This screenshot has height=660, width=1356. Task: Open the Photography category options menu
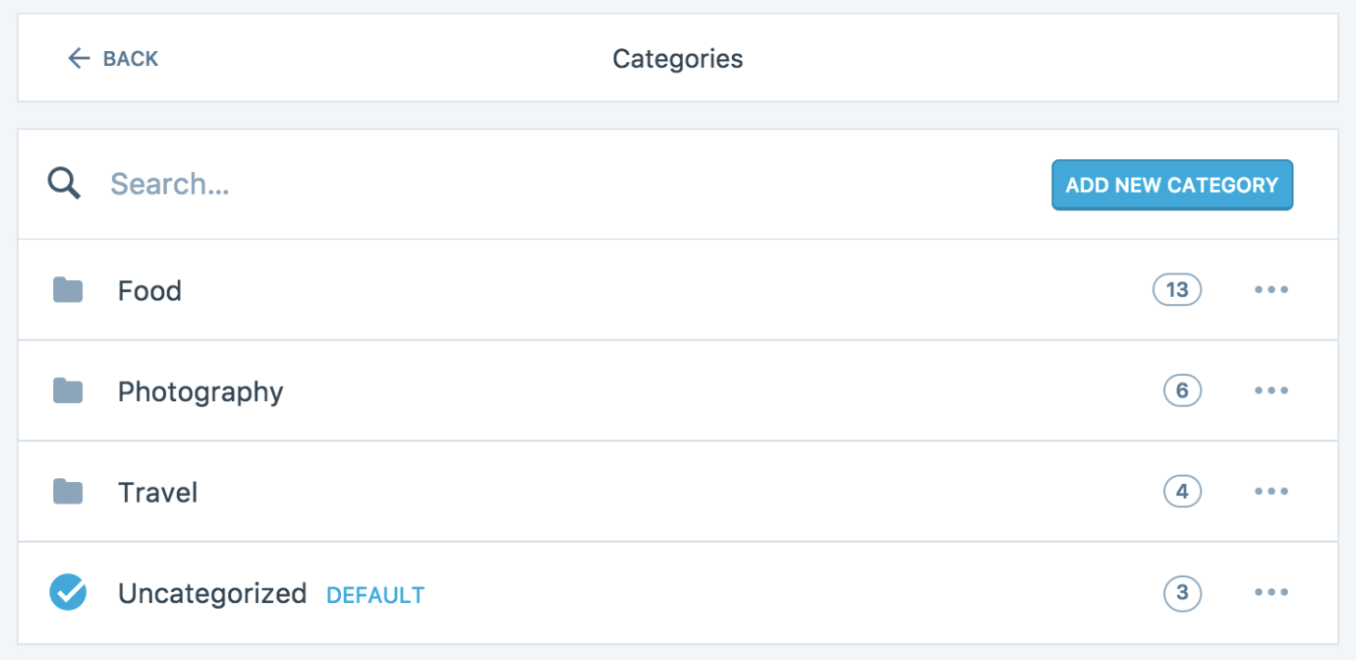click(1271, 390)
